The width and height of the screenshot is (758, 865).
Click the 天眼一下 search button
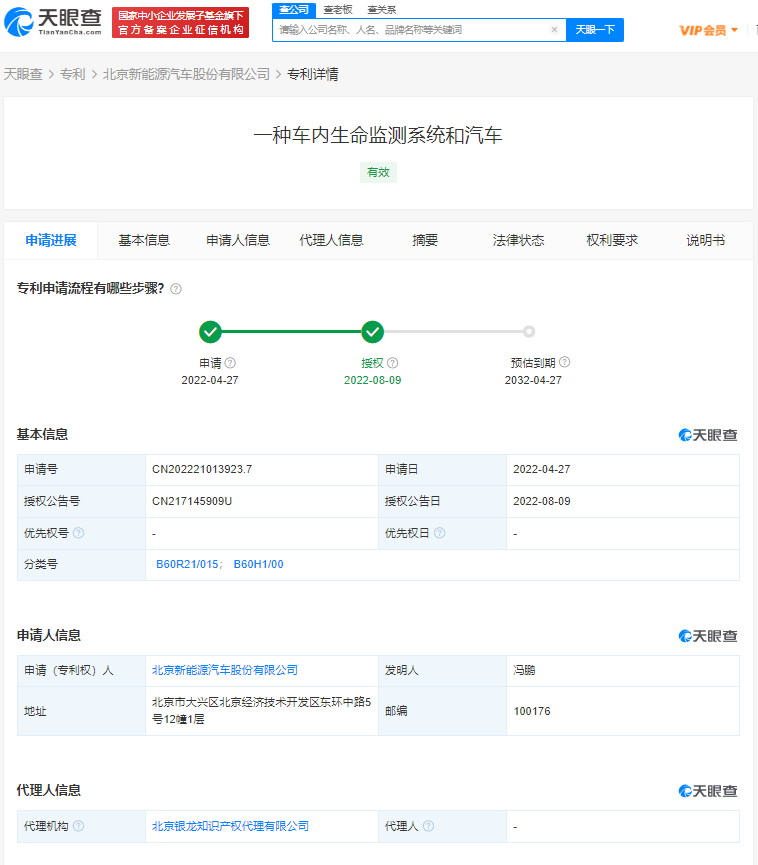point(594,30)
